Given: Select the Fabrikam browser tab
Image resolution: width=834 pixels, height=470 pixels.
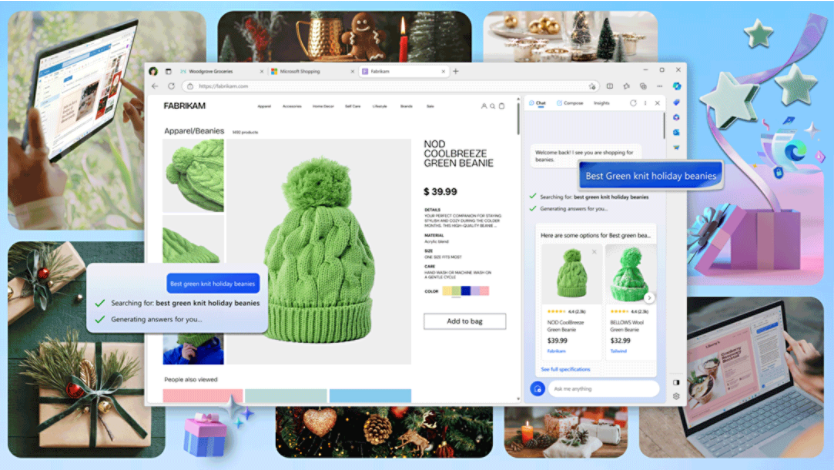Looking at the screenshot, I should [403, 71].
